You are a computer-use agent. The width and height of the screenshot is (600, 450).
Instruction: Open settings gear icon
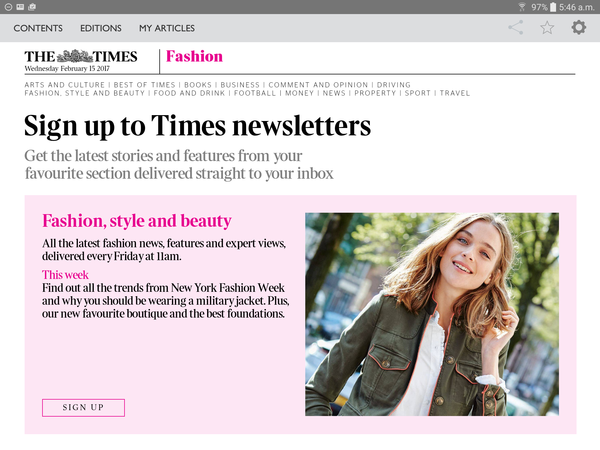point(579,28)
